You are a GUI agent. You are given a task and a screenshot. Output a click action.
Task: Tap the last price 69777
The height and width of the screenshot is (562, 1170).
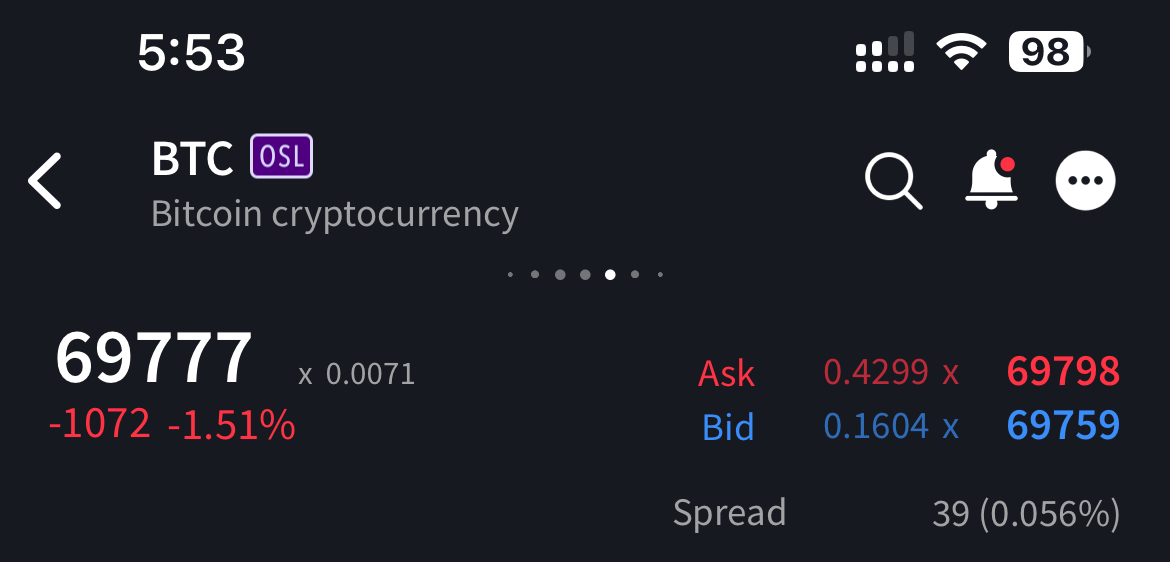(154, 358)
